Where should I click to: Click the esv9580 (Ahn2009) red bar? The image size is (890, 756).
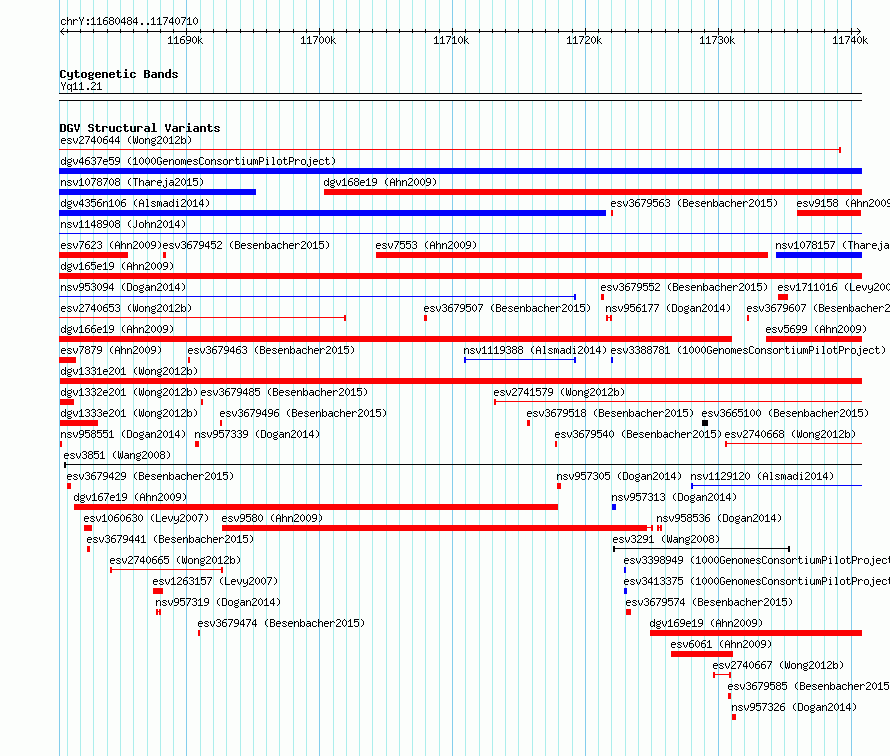pos(435,528)
